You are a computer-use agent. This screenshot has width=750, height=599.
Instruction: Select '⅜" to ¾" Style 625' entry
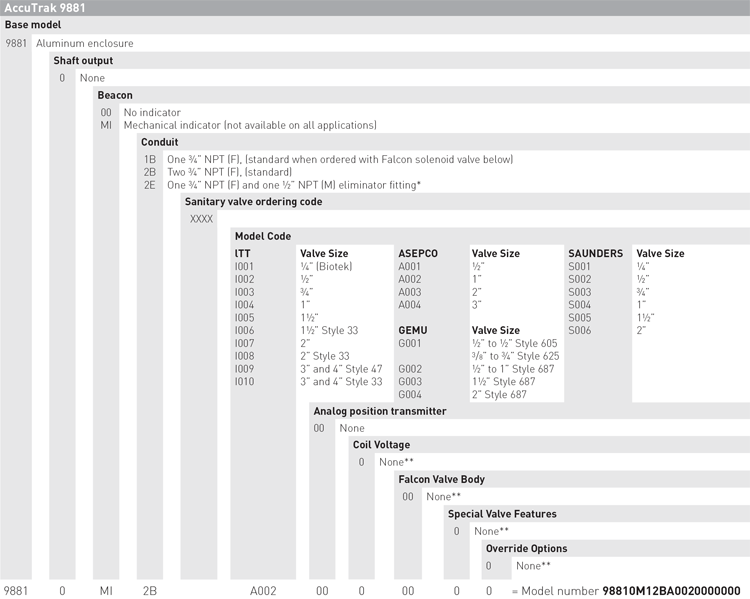click(516, 356)
